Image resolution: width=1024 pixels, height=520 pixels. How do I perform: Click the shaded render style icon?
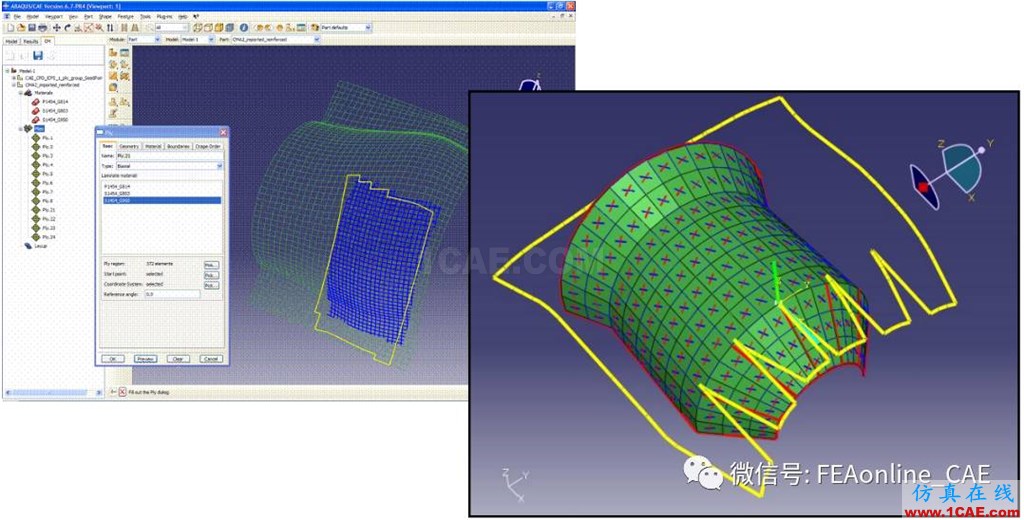219,27
